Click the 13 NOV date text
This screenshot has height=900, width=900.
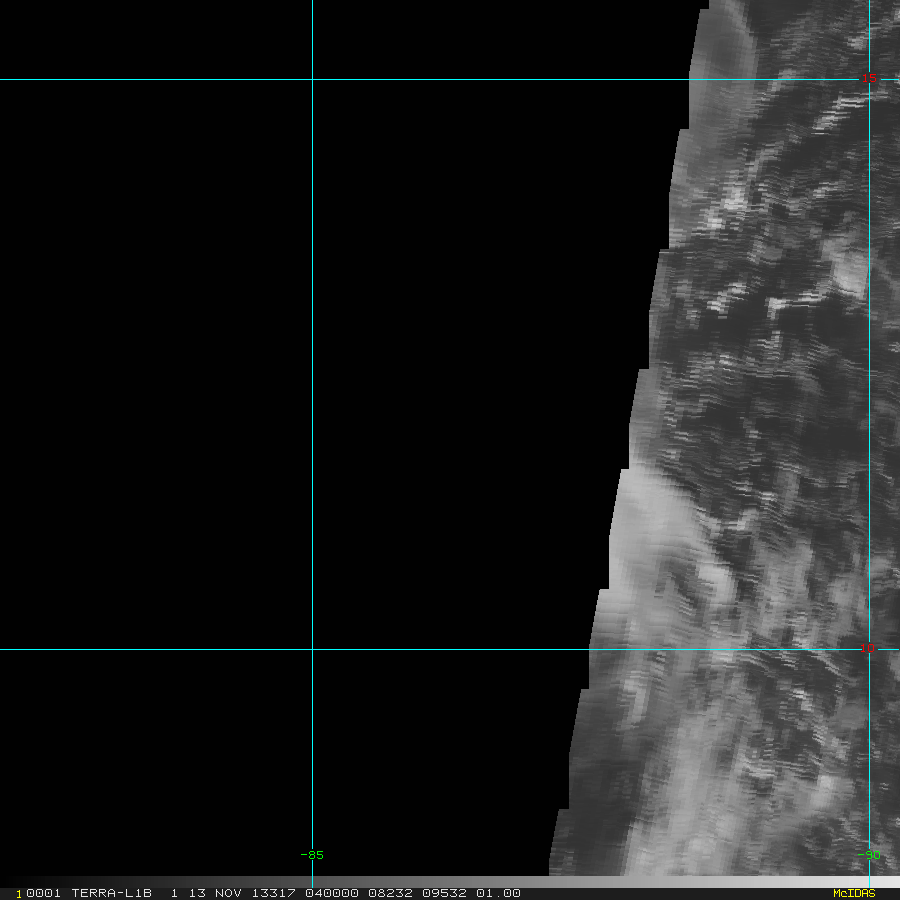[215, 893]
